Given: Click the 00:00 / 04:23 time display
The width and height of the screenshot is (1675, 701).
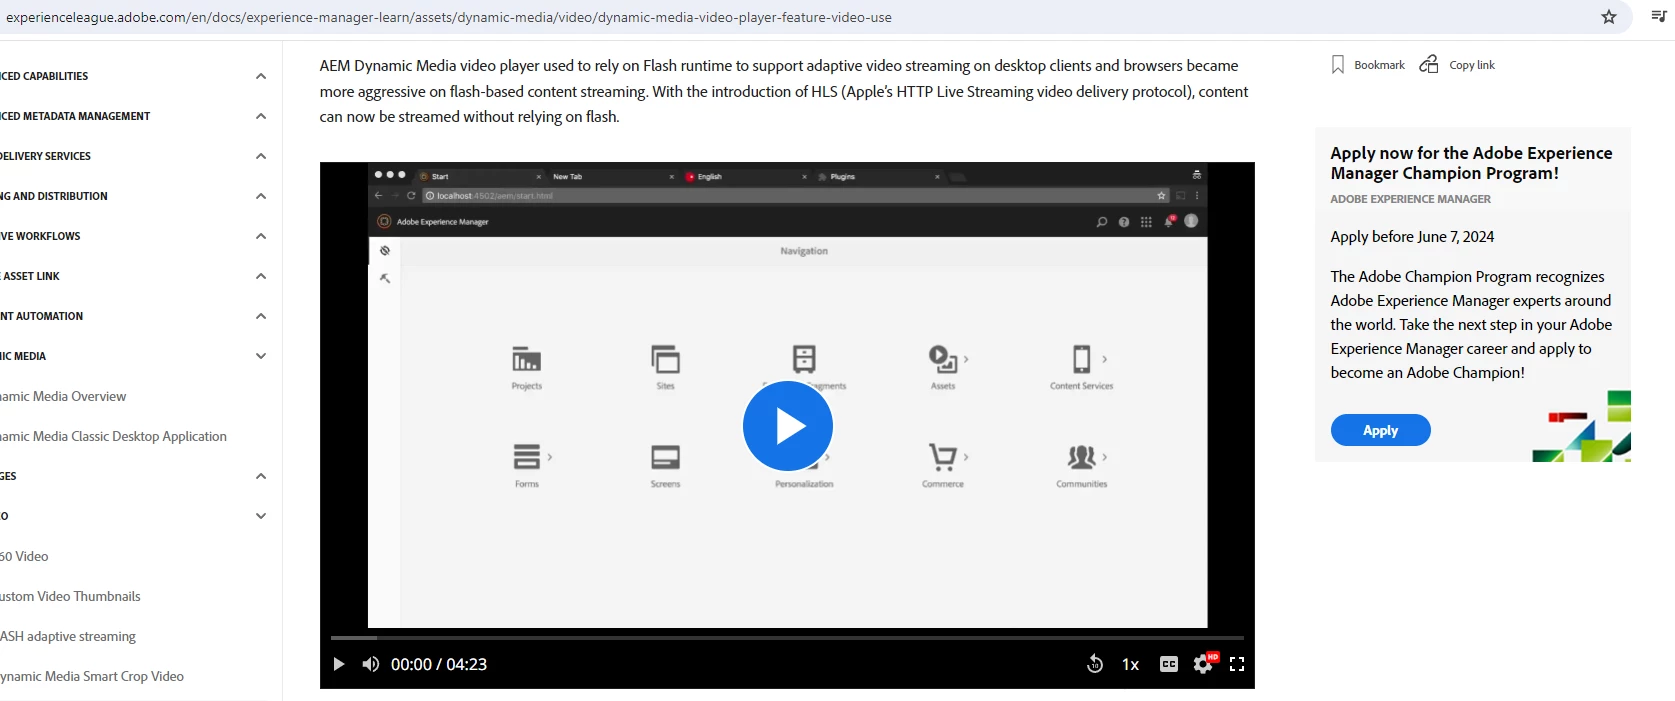Looking at the screenshot, I should [439, 664].
